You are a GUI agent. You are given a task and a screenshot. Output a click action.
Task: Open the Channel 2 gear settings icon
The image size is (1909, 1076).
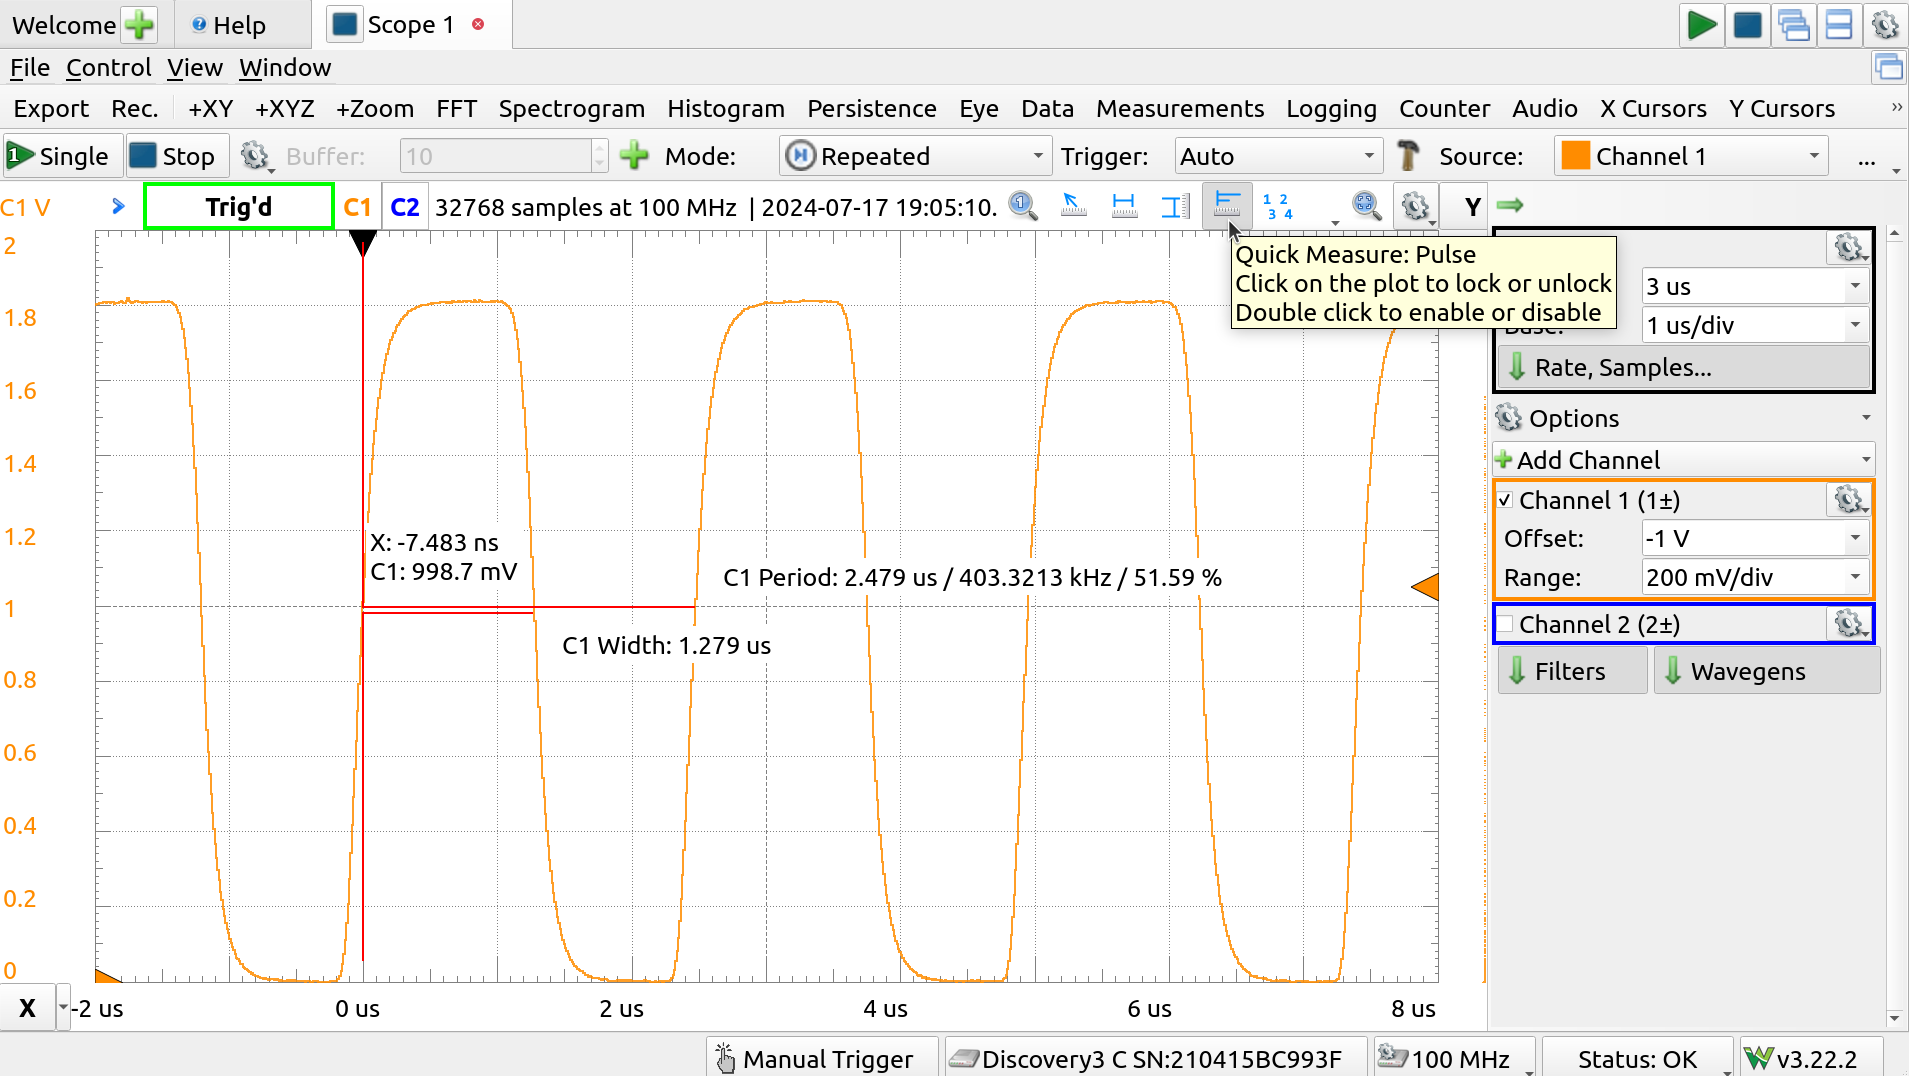pyautogui.click(x=1849, y=624)
